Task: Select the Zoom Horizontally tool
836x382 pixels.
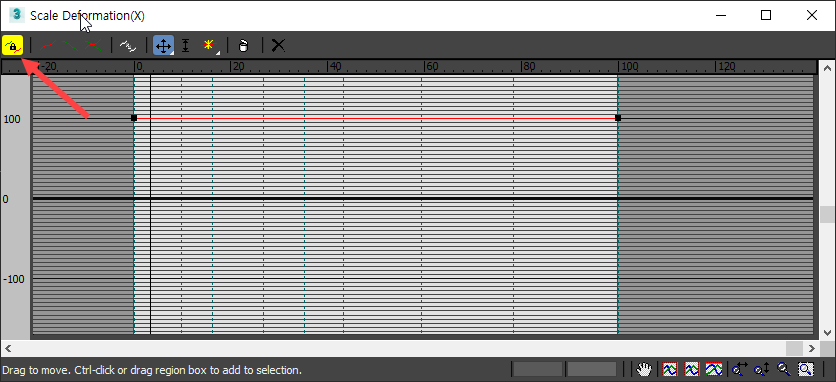Action: [739, 369]
